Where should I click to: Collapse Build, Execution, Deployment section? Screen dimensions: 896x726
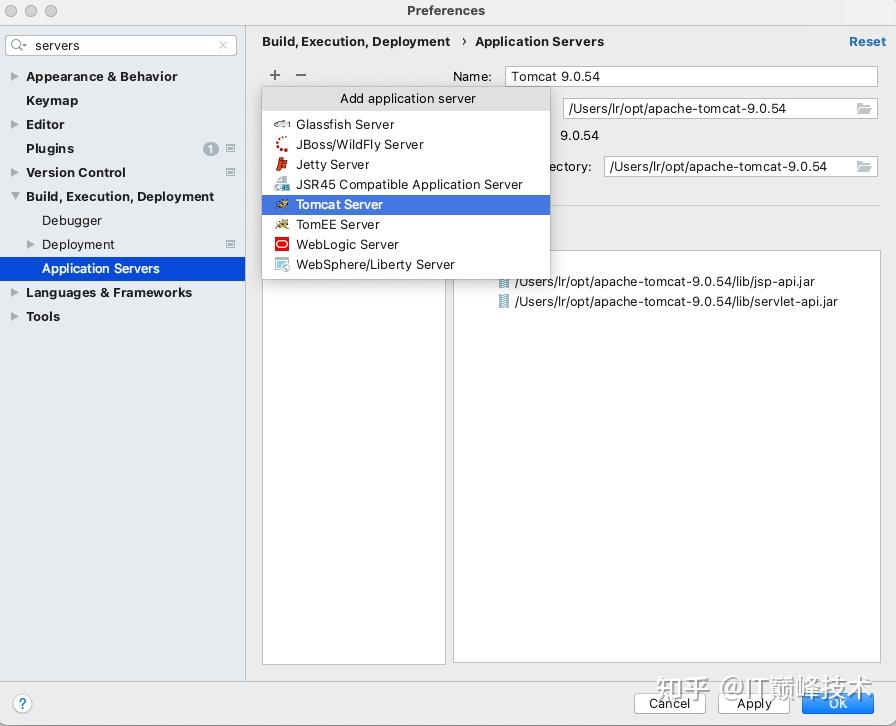click(15, 196)
